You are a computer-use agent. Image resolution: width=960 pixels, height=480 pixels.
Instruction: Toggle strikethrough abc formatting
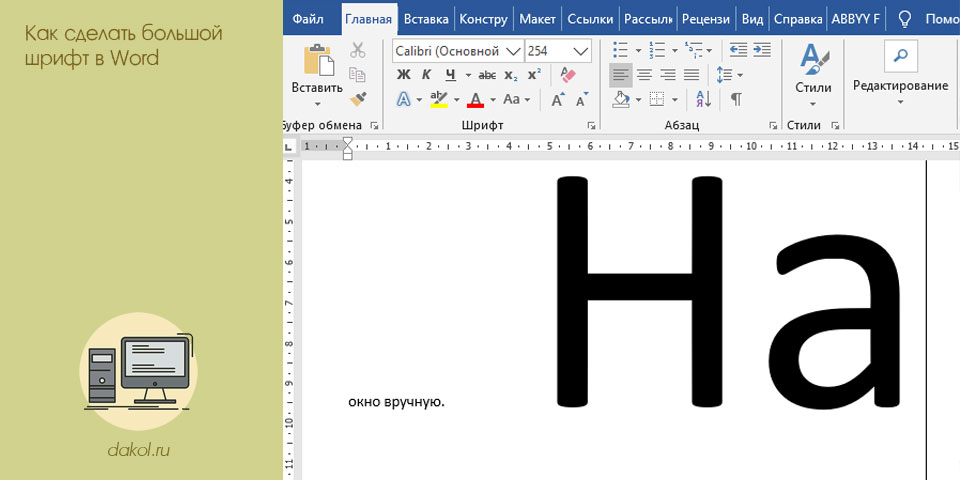coord(487,75)
